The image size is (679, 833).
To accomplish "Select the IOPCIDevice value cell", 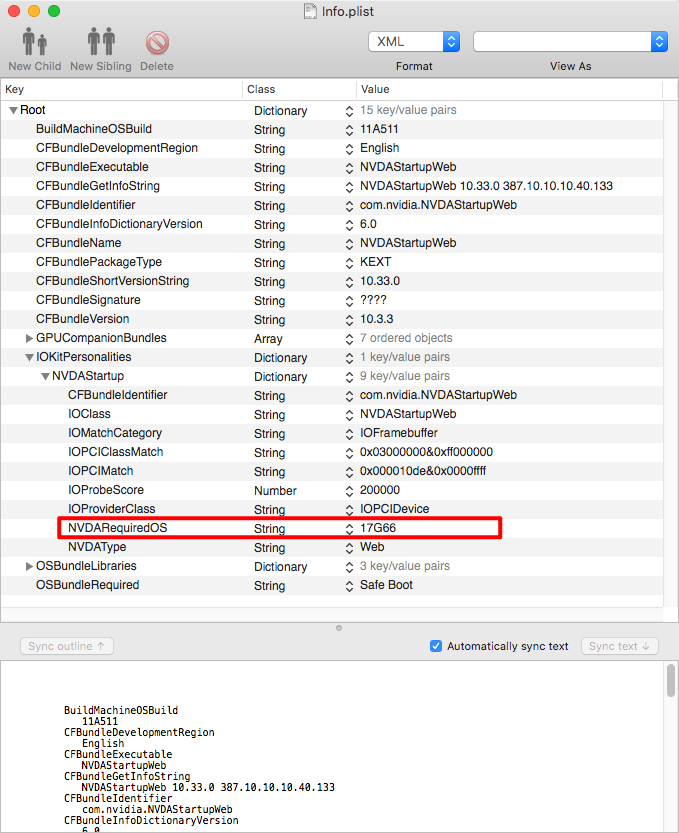I will [394, 509].
